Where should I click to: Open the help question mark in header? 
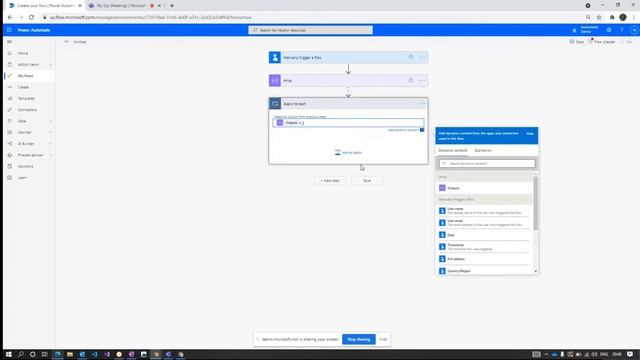622,30
